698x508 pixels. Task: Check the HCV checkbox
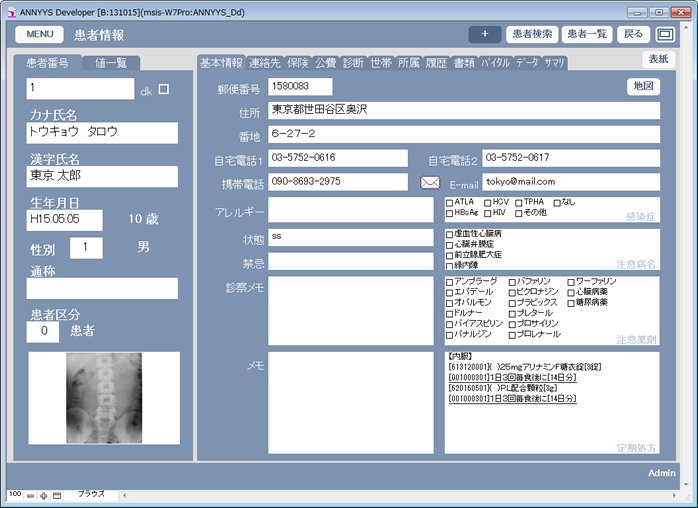(x=488, y=203)
